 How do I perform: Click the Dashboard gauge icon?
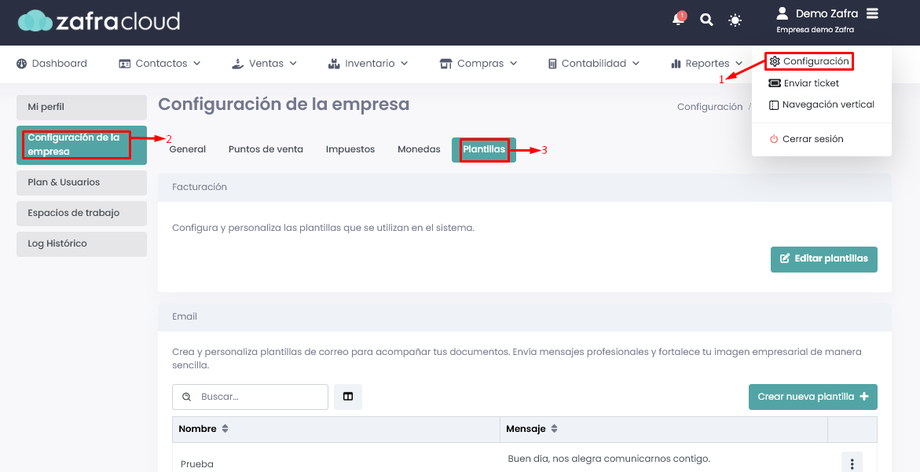(22, 63)
